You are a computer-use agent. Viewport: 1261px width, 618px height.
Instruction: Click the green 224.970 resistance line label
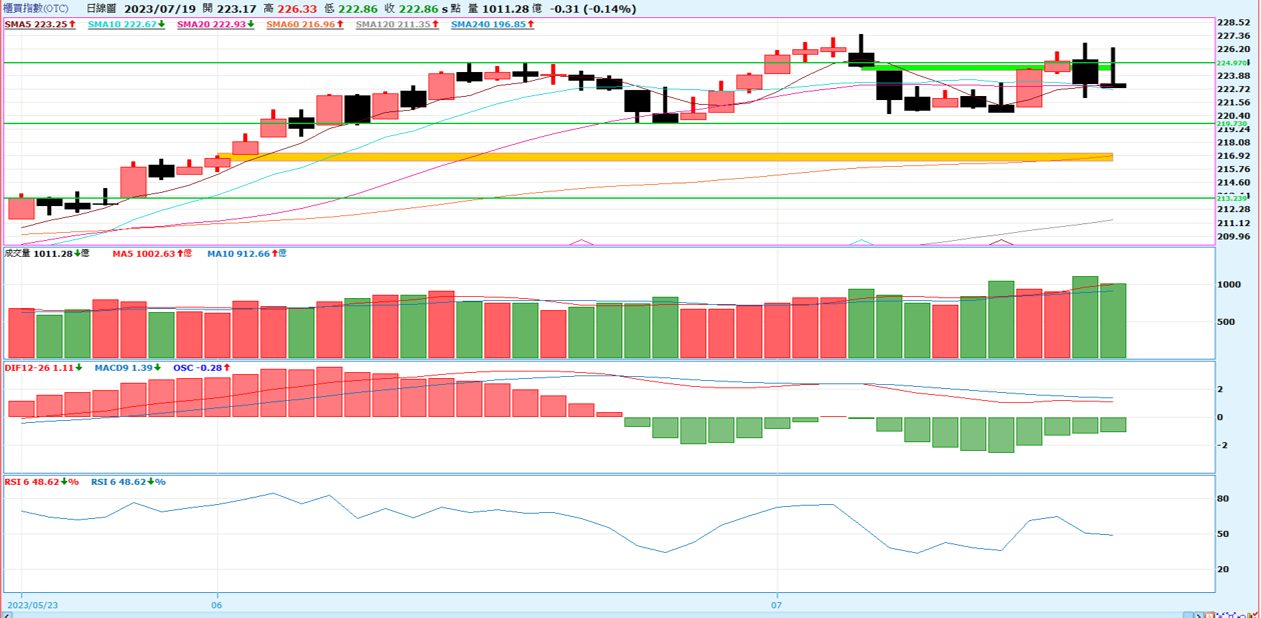[1230, 63]
